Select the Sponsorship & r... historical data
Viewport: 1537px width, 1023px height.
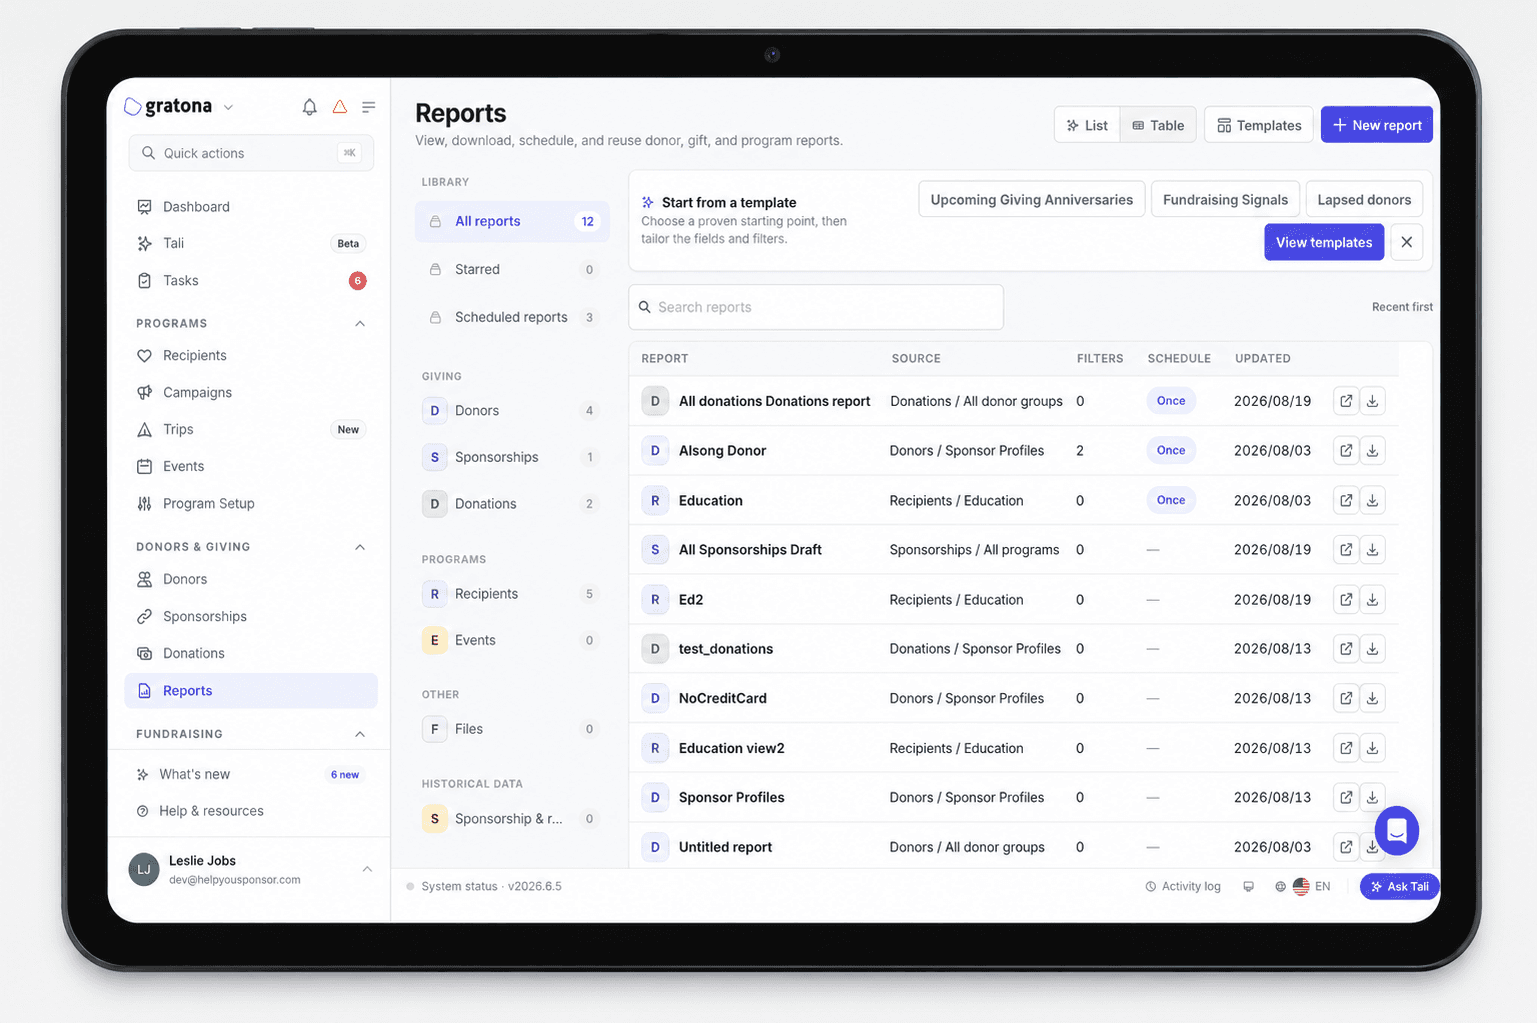pyautogui.click(x=512, y=819)
